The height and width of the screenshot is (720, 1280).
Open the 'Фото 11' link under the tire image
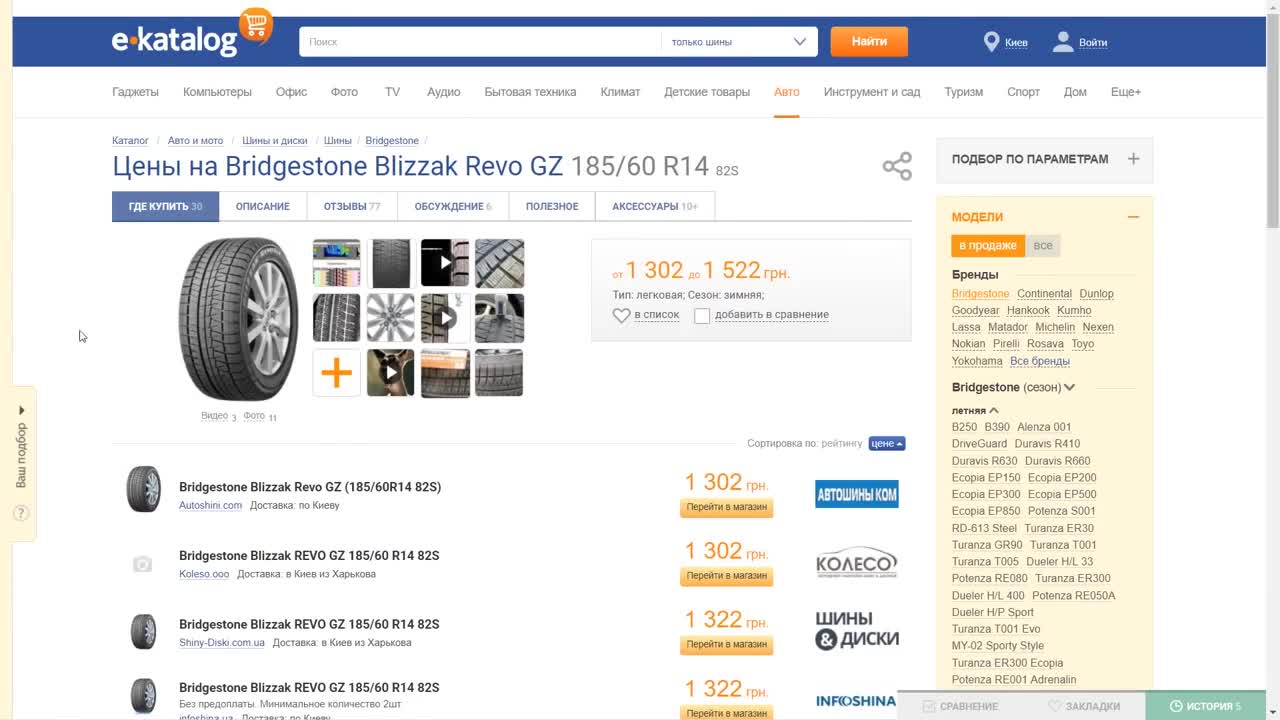tap(260, 416)
